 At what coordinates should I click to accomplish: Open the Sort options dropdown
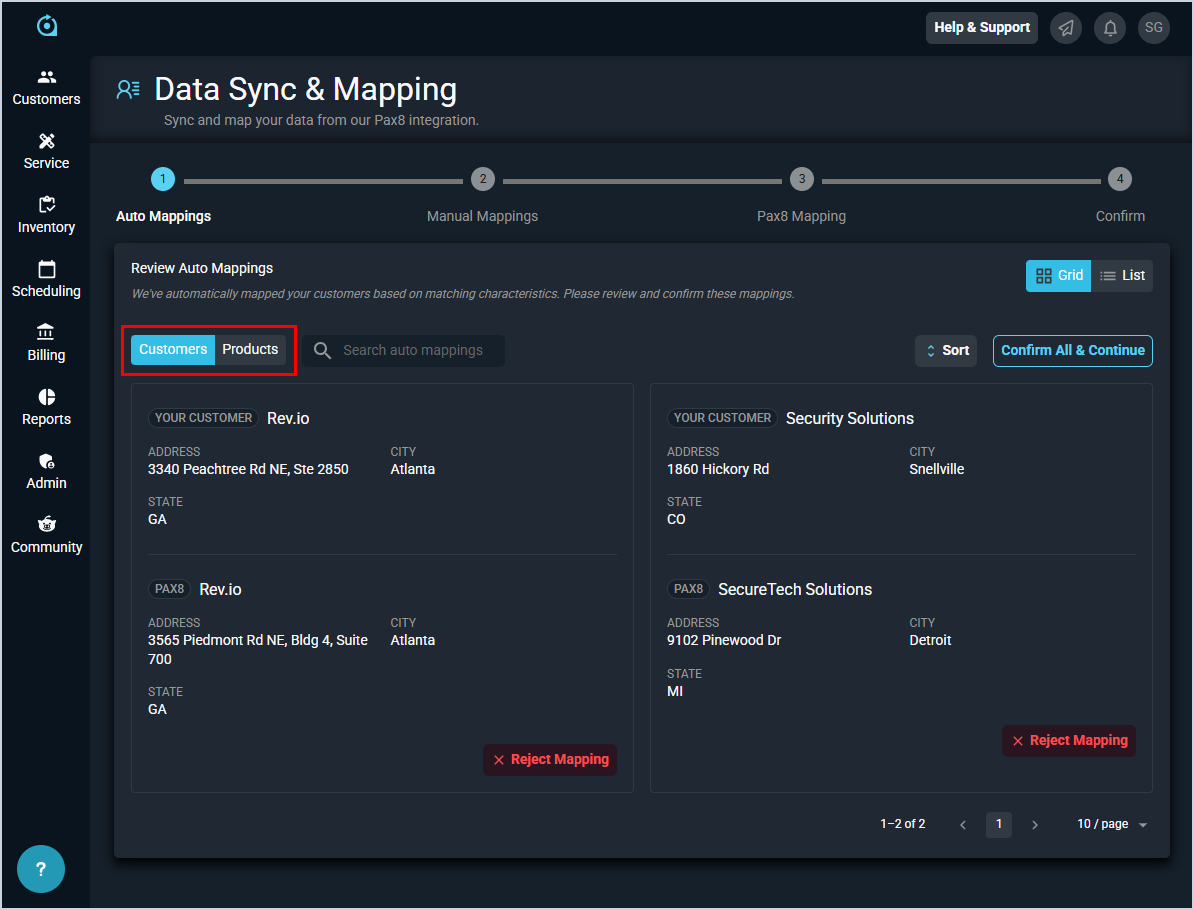coord(945,351)
